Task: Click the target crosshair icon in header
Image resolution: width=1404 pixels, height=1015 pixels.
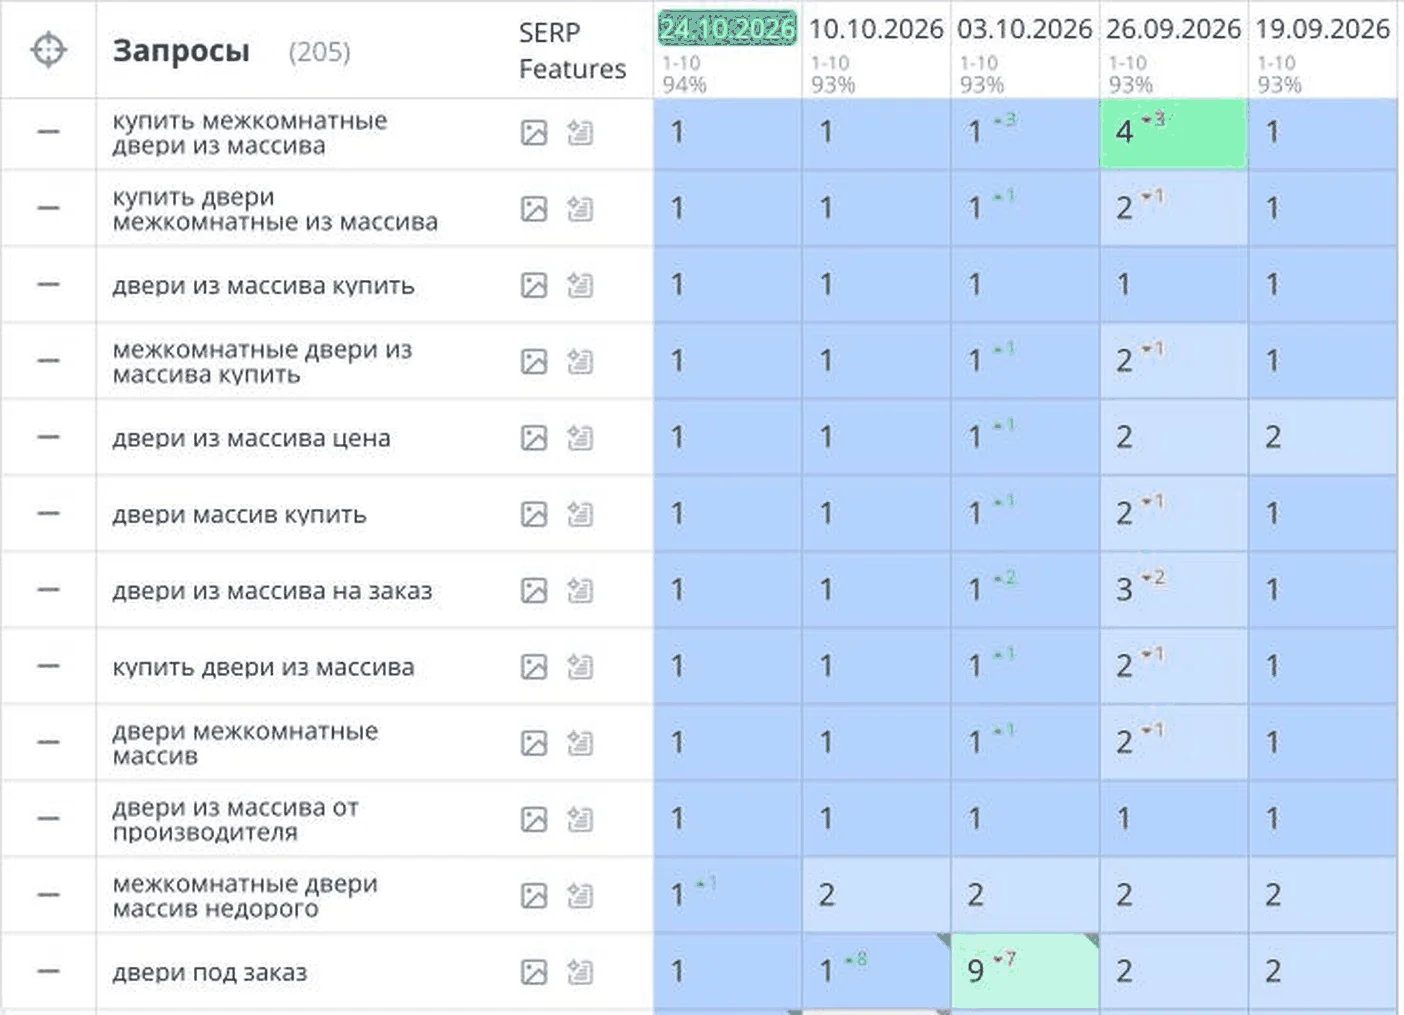Action: [x=48, y=50]
